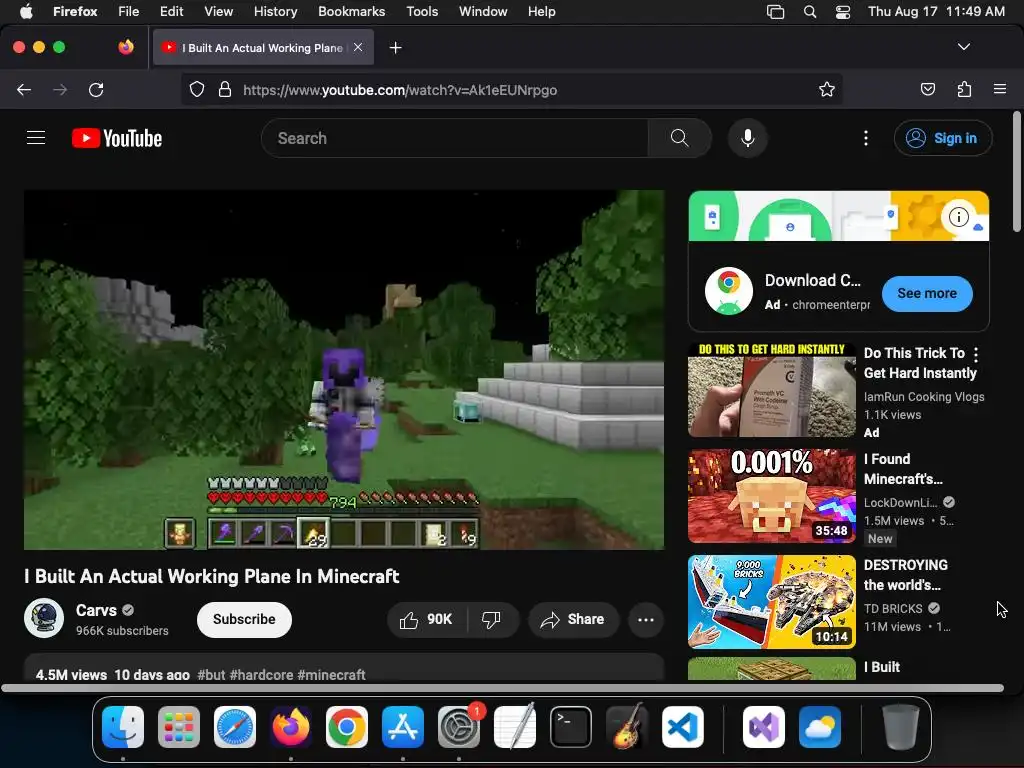Open Do This To Get Hard ad thumbnail
Viewport: 1024px width, 768px height.
click(x=771, y=390)
